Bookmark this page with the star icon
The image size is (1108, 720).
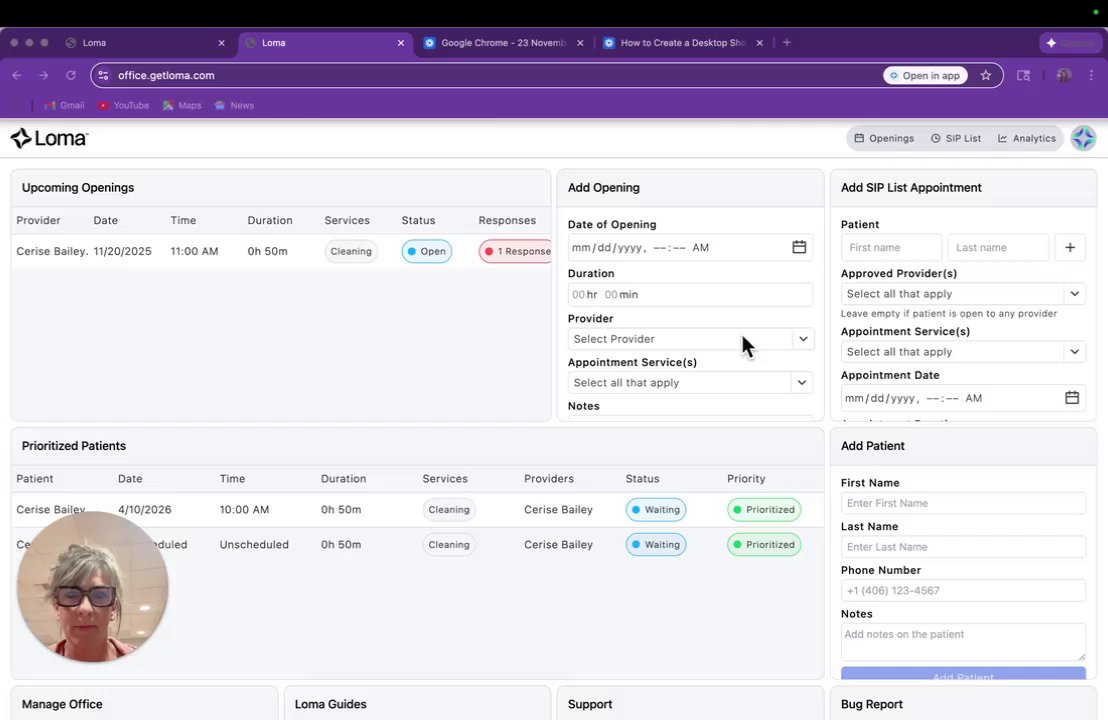pos(986,76)
